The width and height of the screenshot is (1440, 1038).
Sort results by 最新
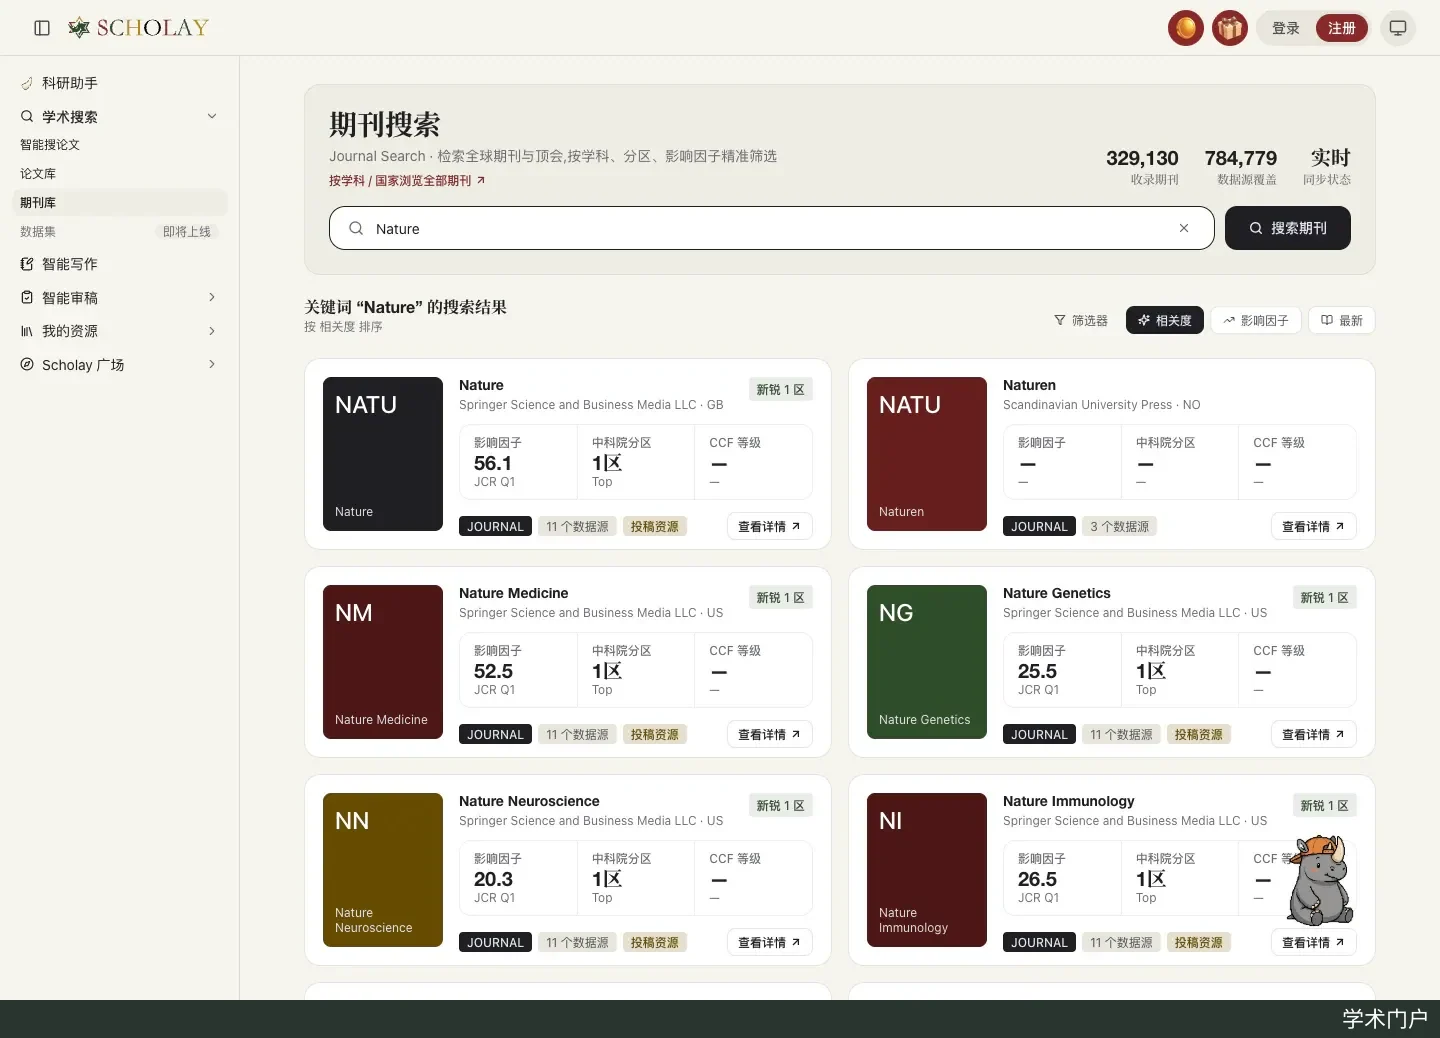(x=1342, y=320)
